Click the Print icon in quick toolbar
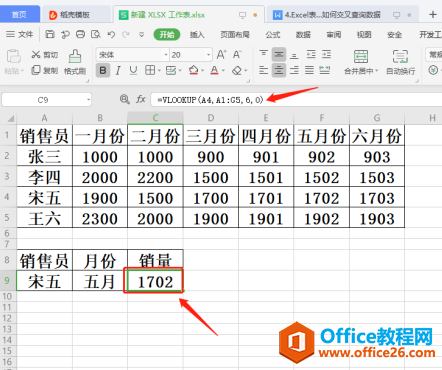Viewport: 442px width, 370px height. [80, 34]
